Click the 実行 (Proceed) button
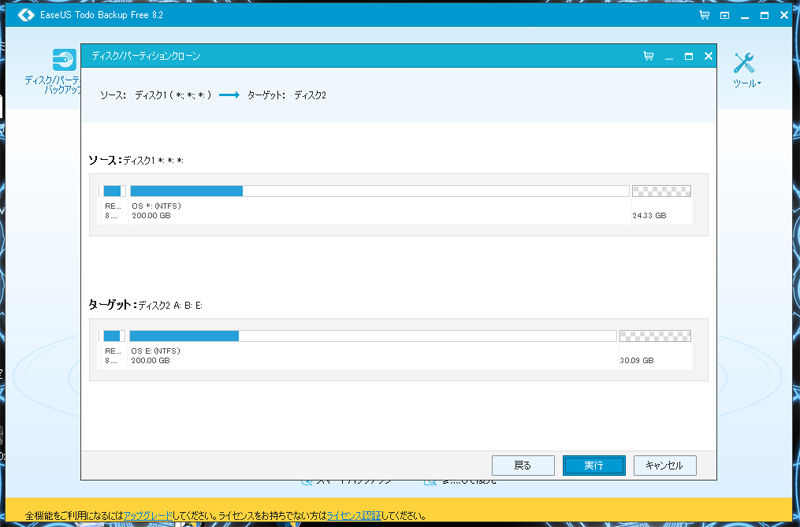 pos(594,465)
